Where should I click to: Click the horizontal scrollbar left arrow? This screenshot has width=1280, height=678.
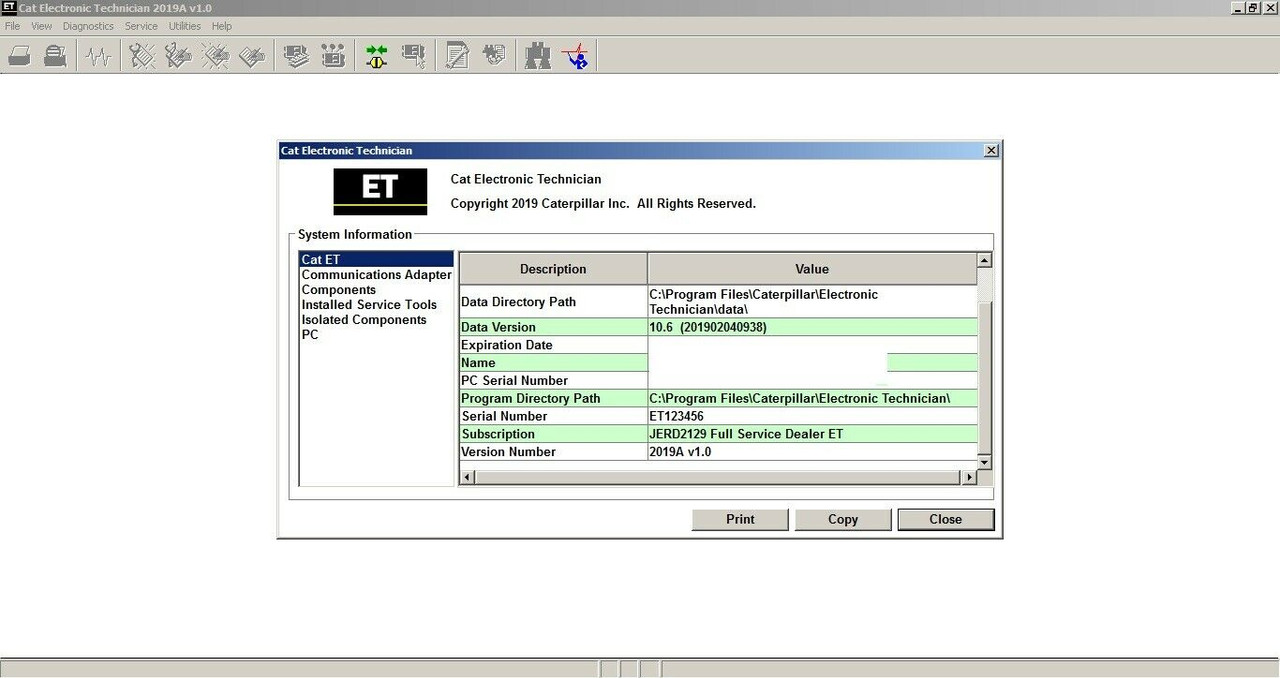(x=467, y=478)
